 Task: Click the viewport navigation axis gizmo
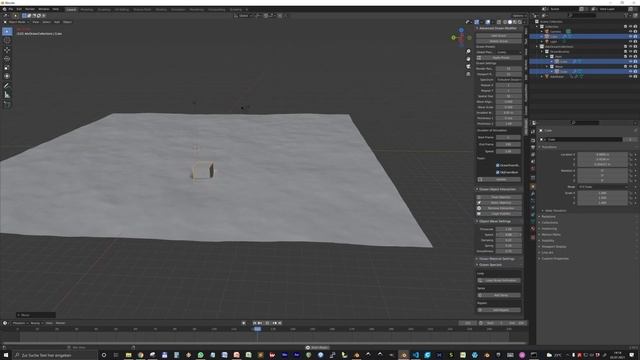[x=461, y=38]
